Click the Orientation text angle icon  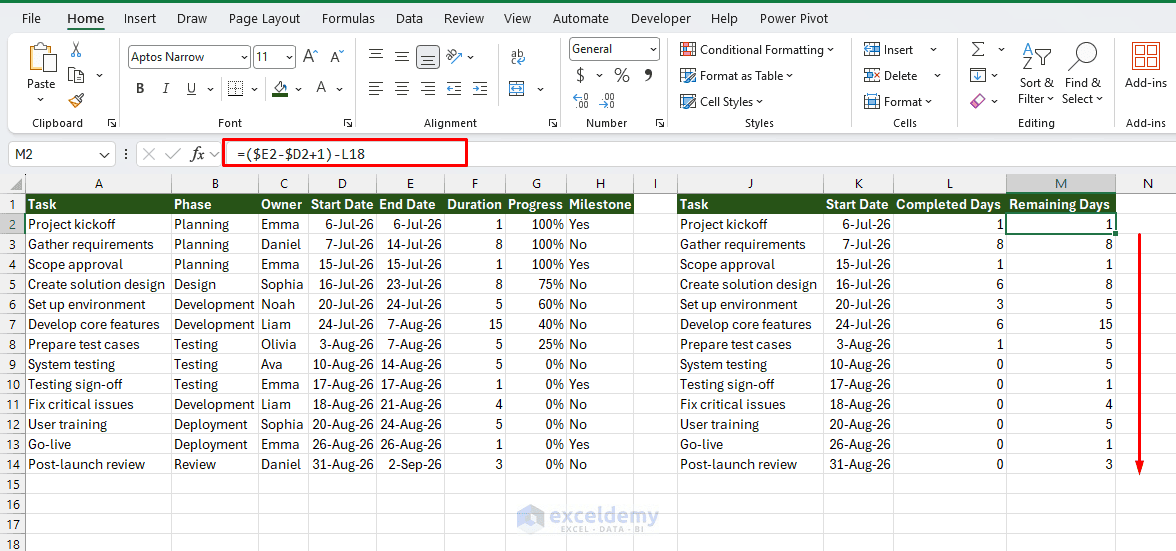click(x=454, y=56)
